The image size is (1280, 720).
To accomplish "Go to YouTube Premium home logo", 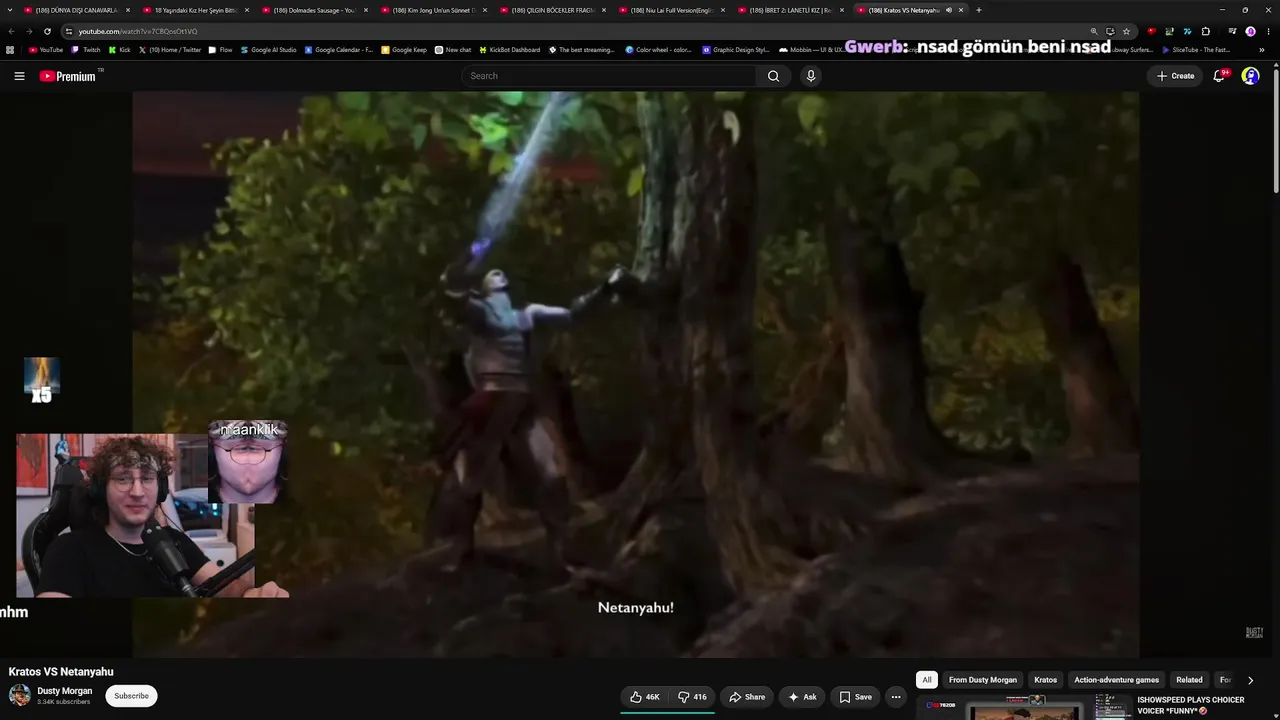I will 68,76.
